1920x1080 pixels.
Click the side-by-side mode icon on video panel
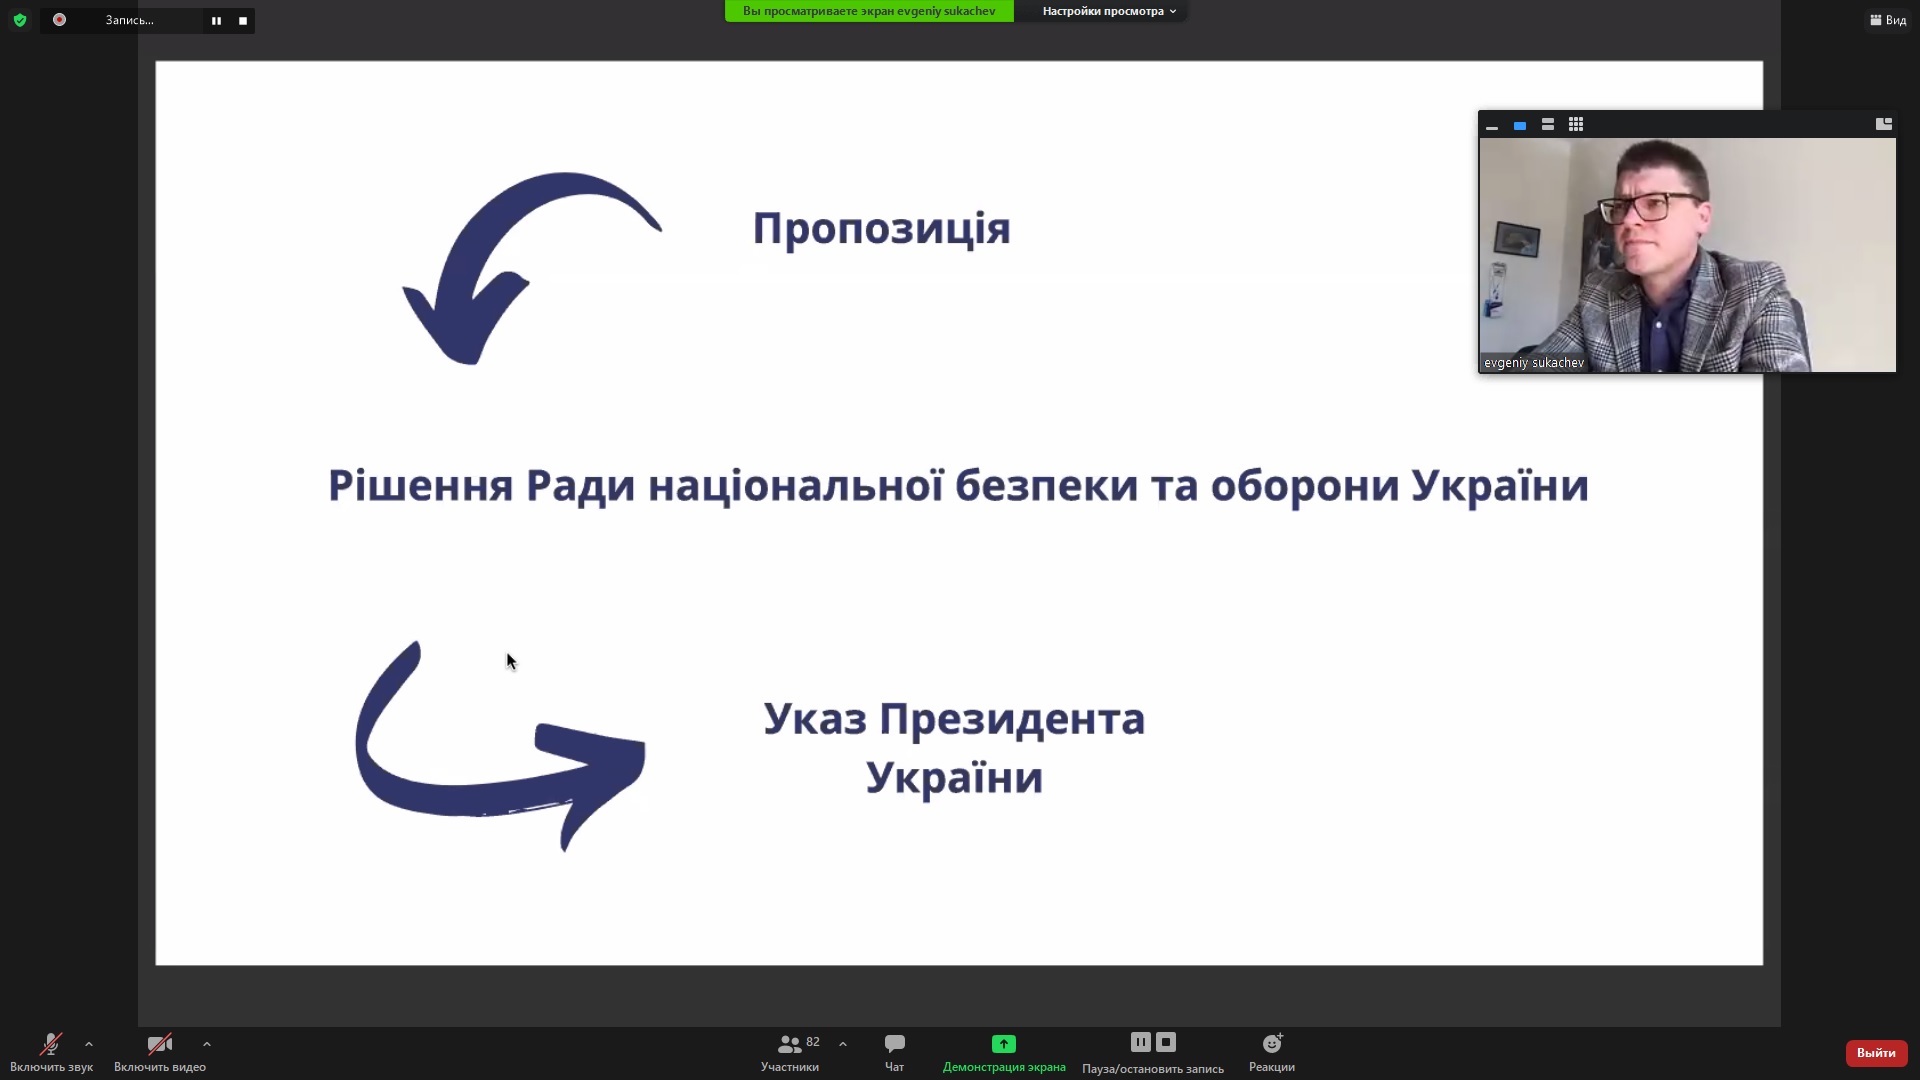1884,124
